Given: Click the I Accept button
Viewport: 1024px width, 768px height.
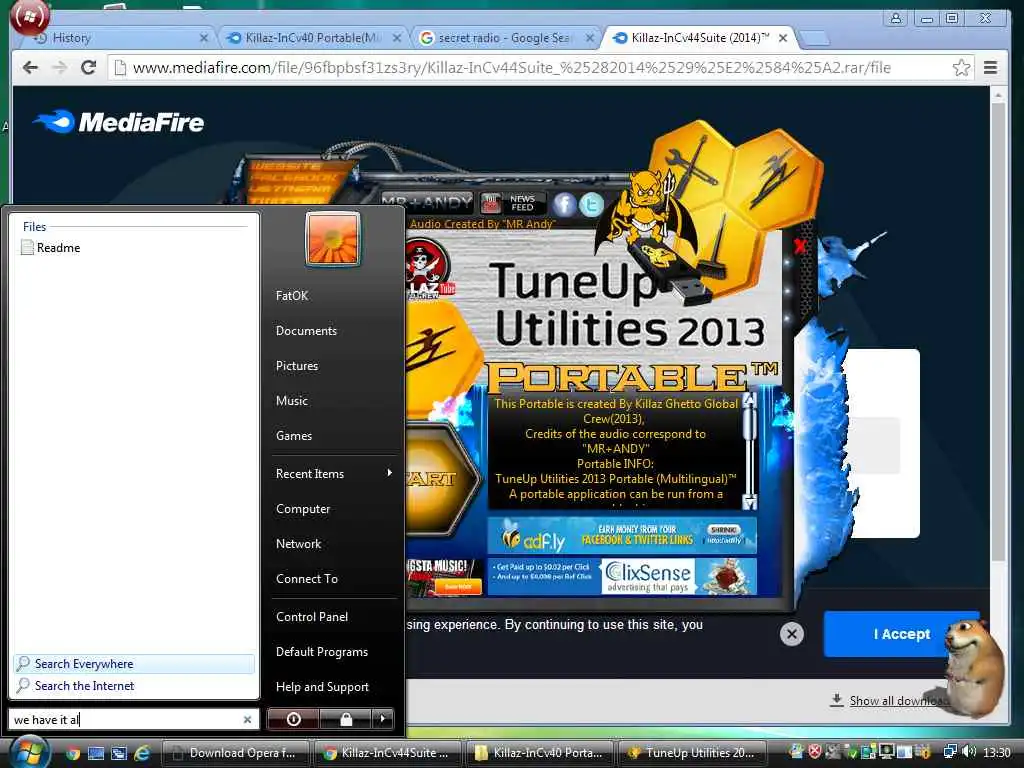Looking at the screenshot, I should pyautogui.click(x=901, y=634).
